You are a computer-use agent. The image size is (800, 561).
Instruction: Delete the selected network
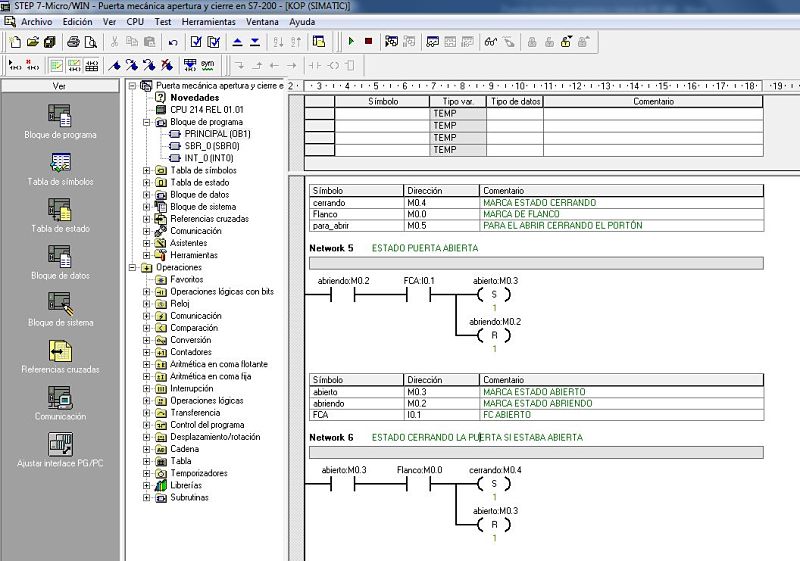tap(33, 65)
